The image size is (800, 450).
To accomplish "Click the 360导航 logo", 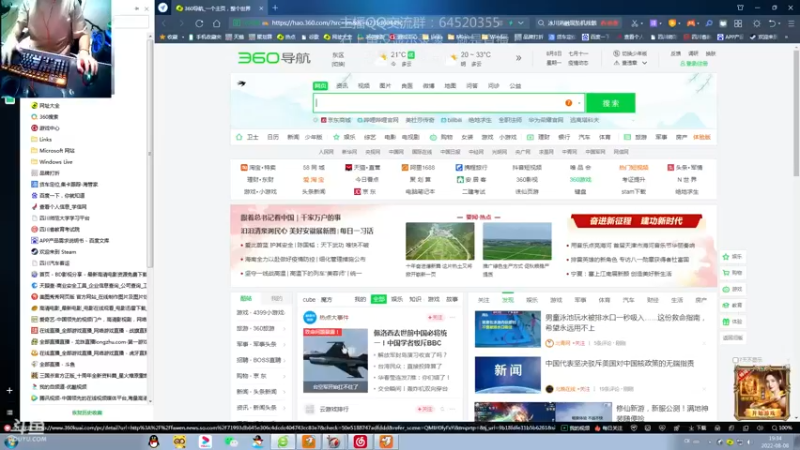I will [x=274, y=58].
